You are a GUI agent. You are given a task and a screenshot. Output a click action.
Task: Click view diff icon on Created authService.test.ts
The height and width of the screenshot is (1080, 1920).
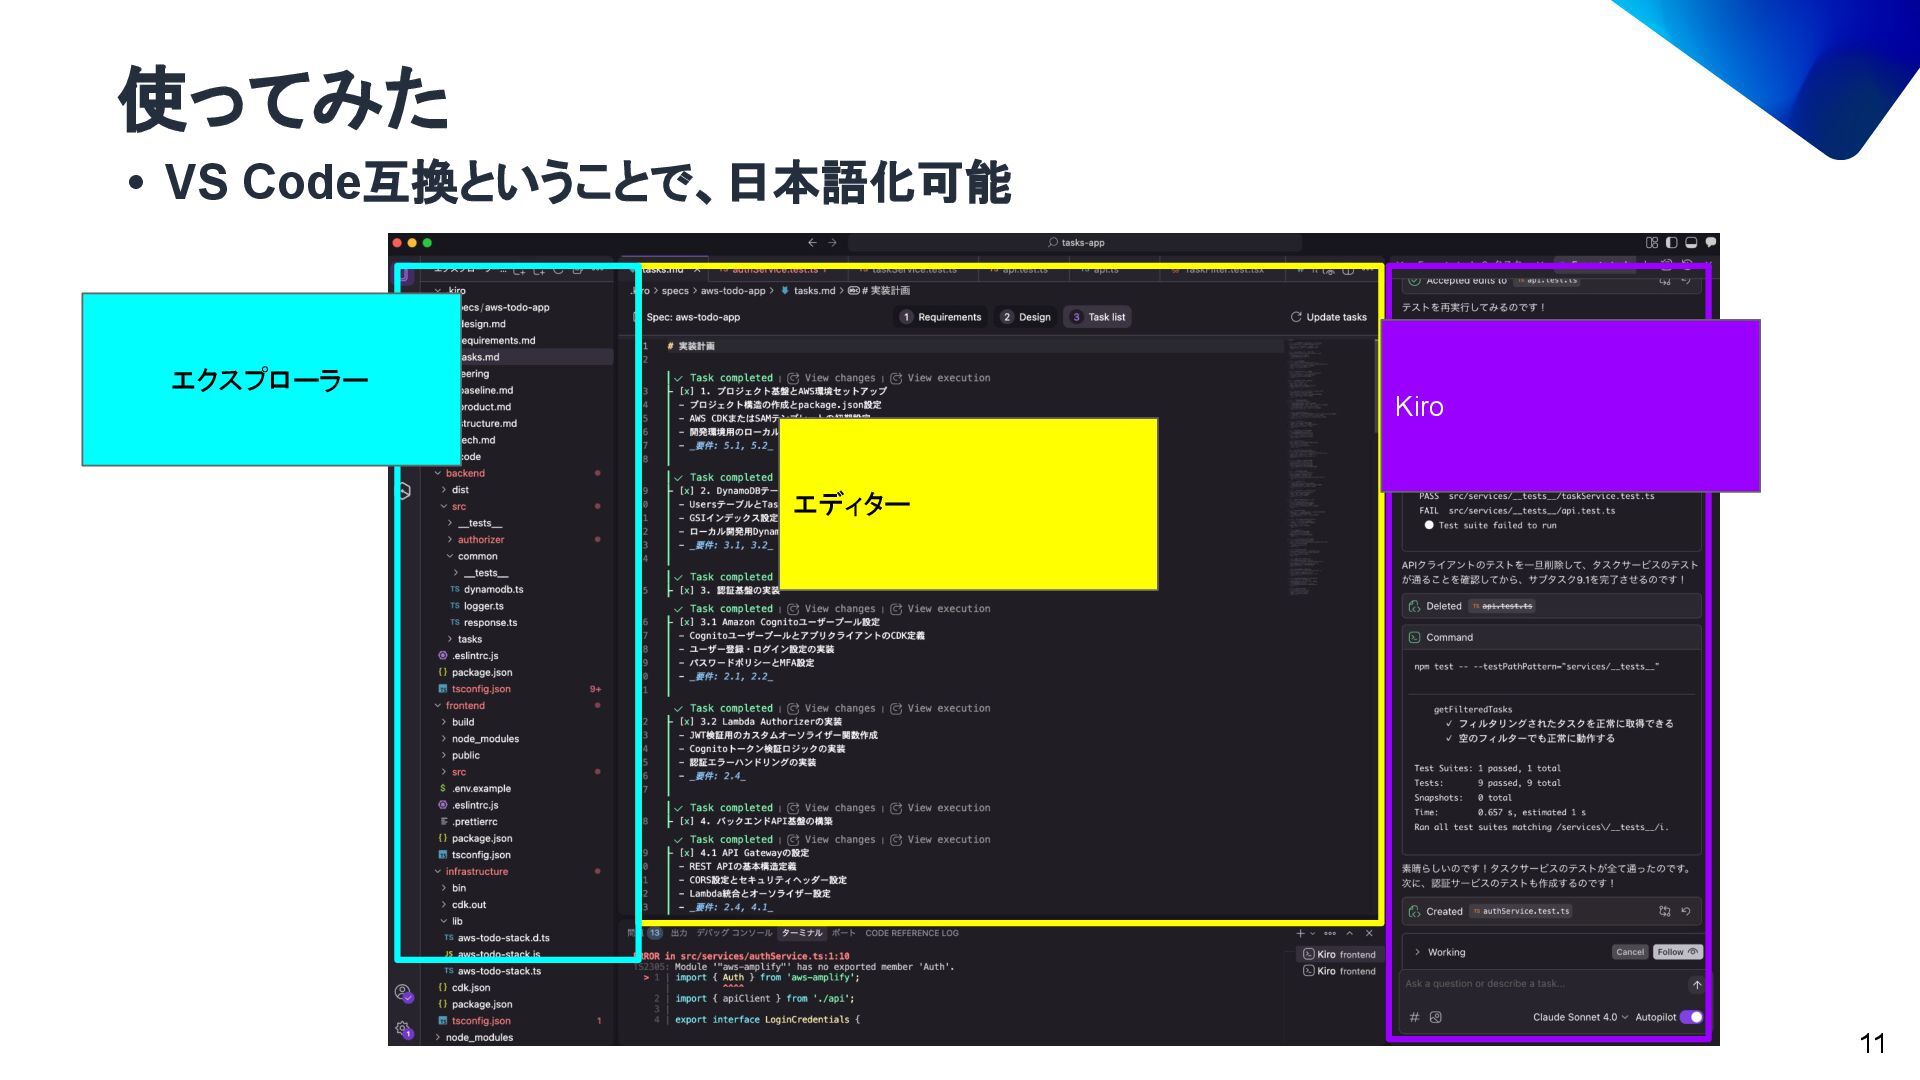(1665, 911)
